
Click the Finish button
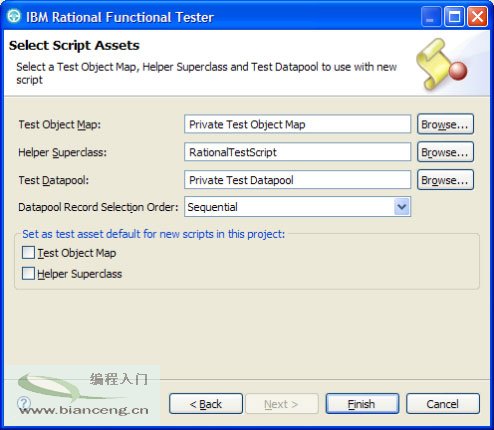tap(362, 404)
